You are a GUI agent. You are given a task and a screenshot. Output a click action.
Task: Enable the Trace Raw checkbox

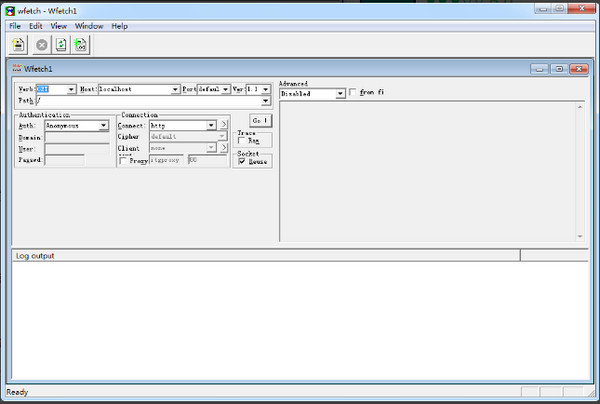tap(241, 141)
